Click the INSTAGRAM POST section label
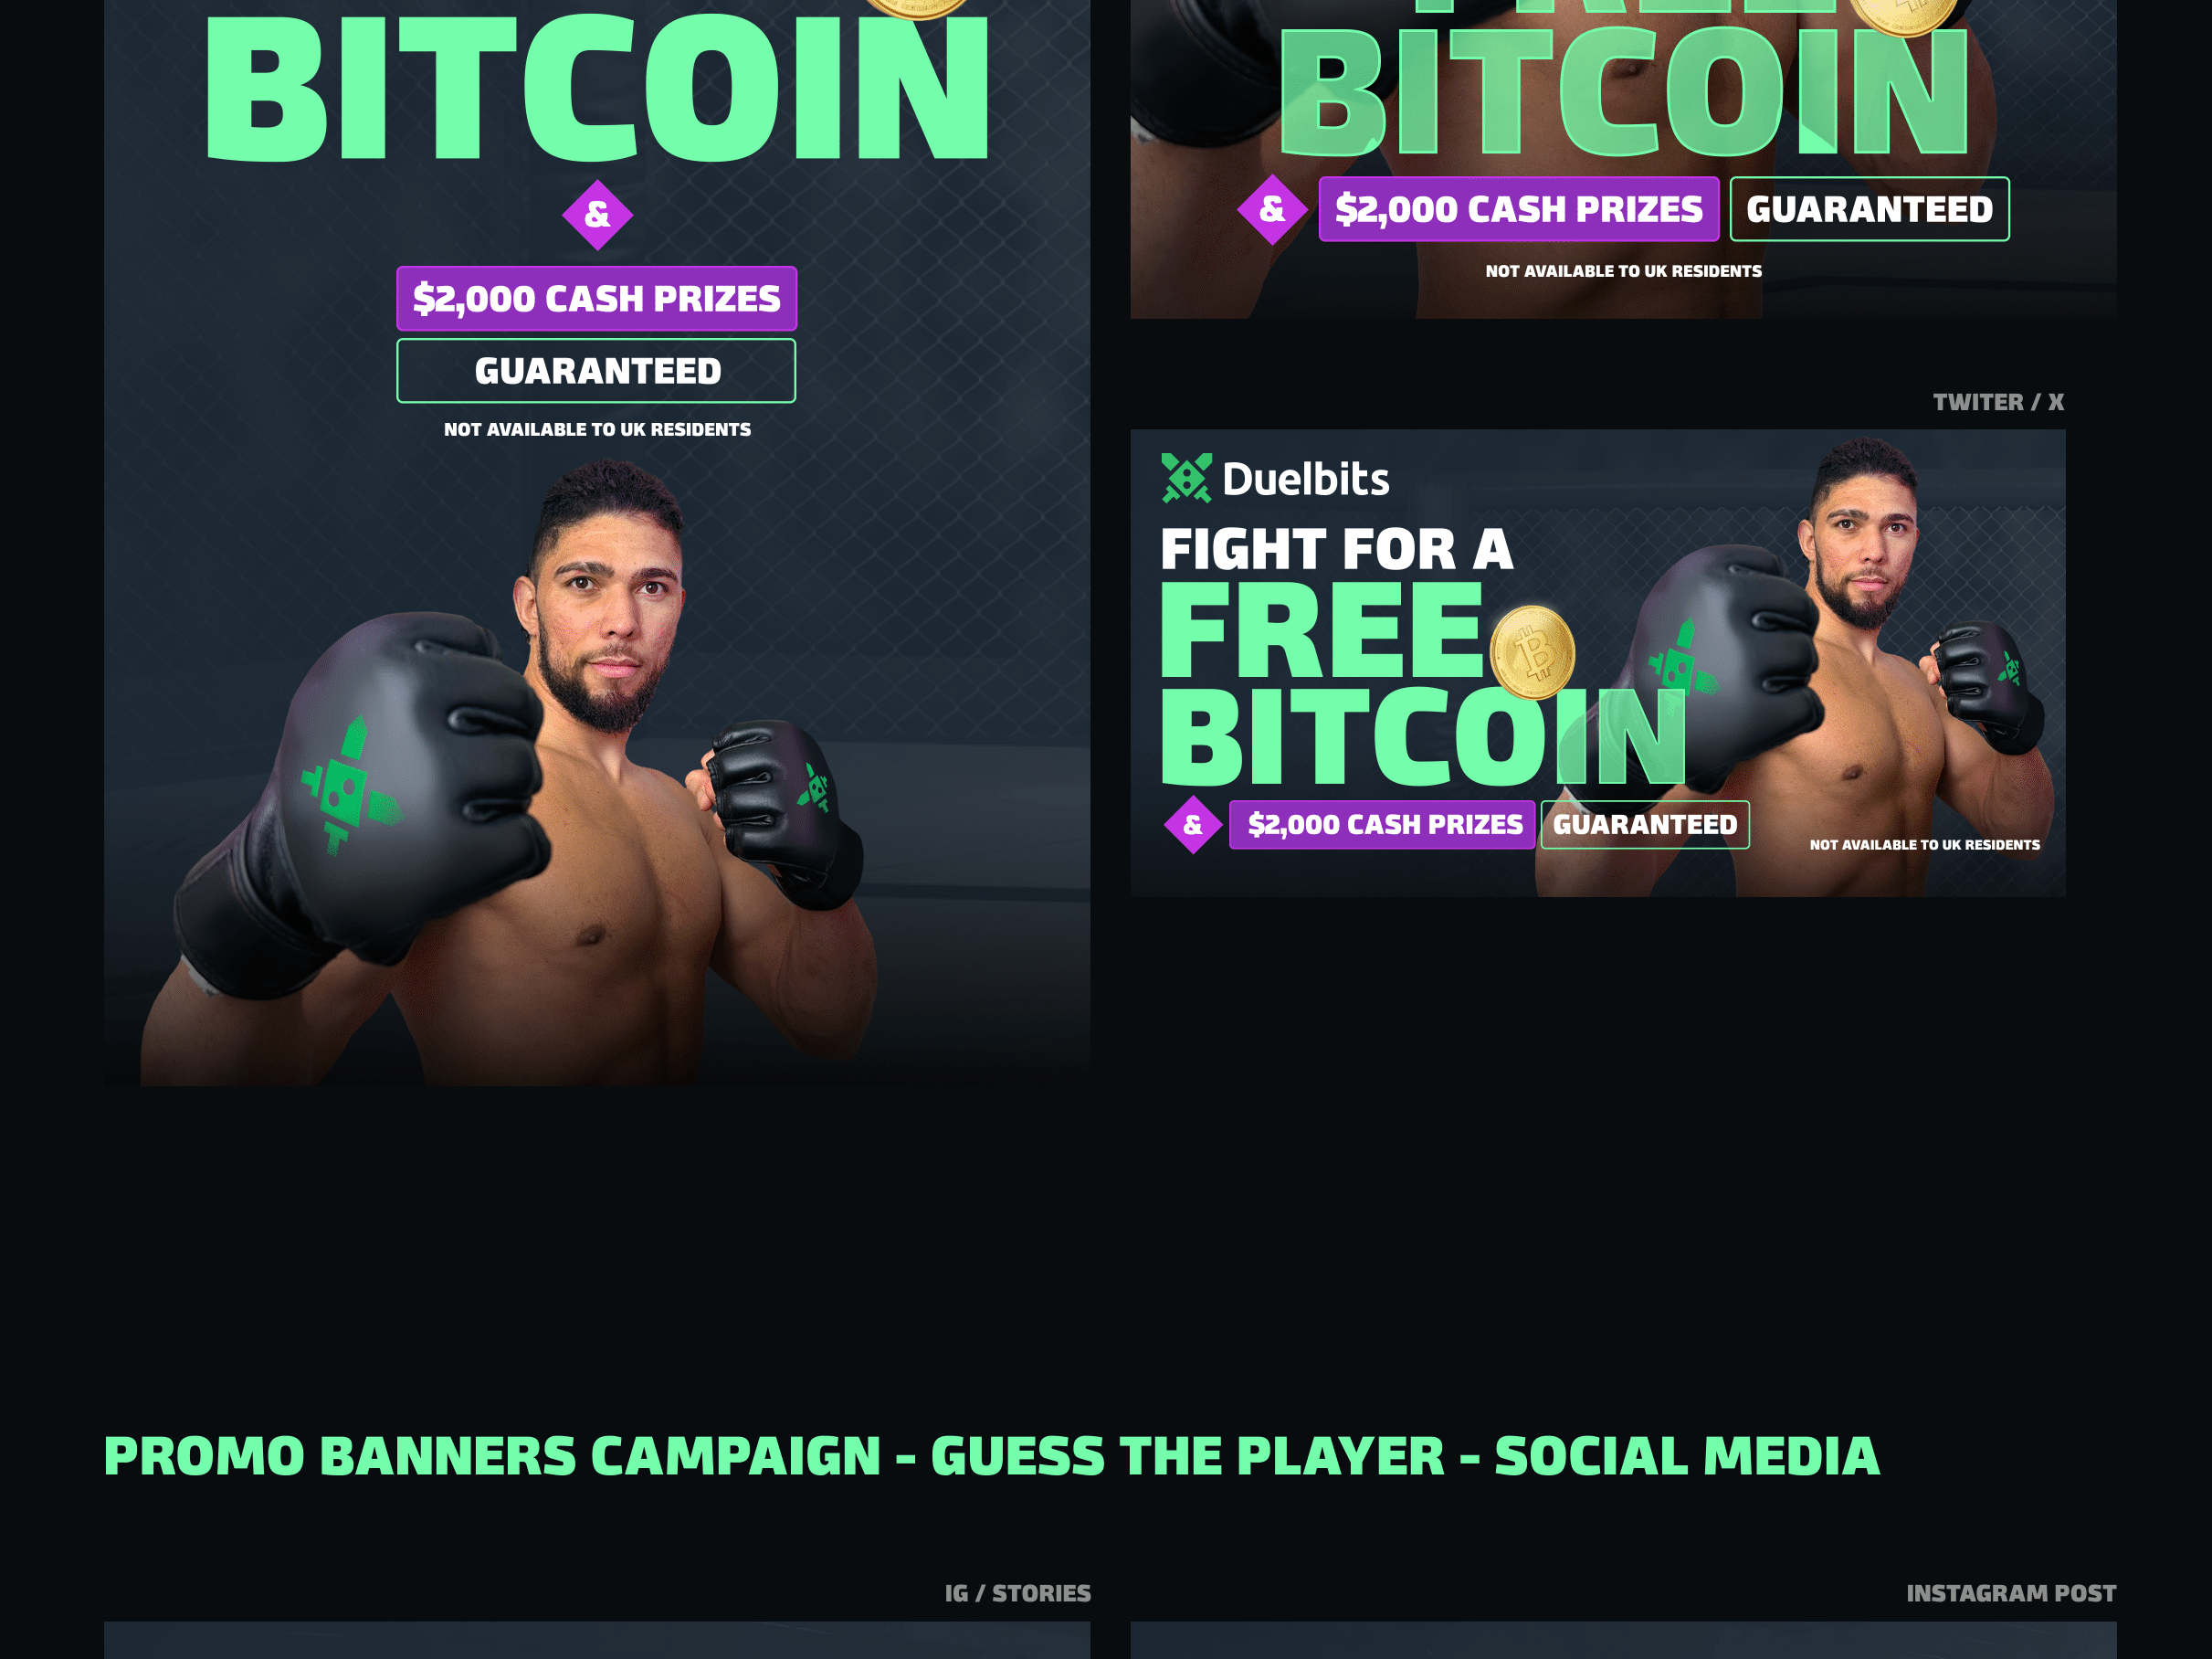Image resolution: width=2212 pixels, height=1659 pixels. (2011, 1593)
